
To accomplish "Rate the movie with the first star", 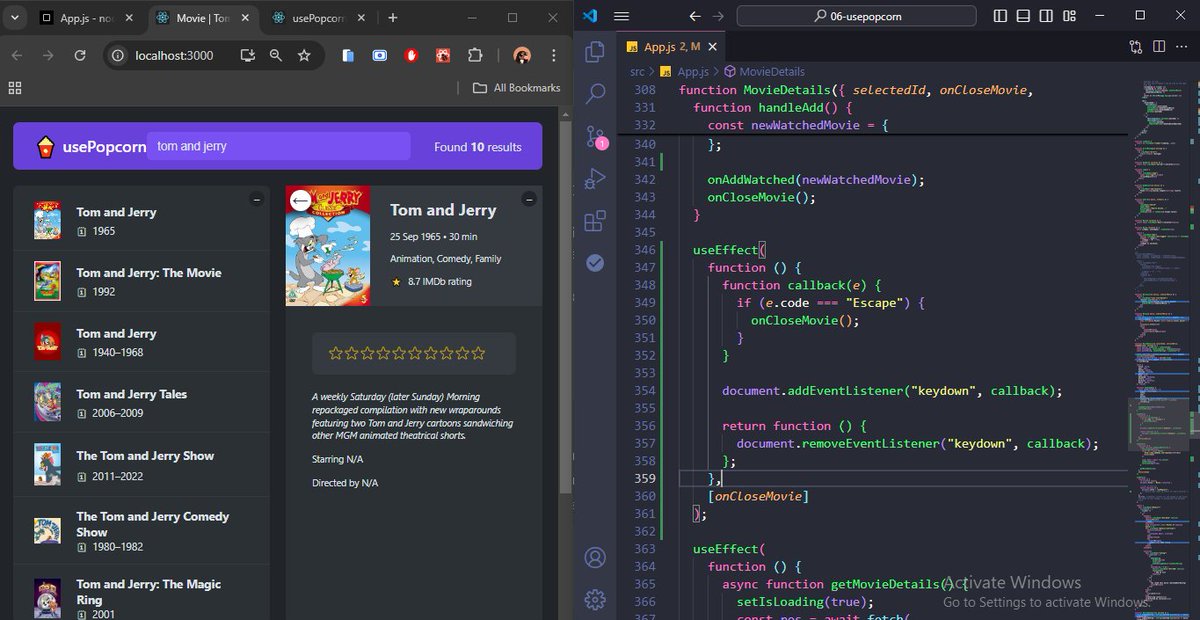I will click(336, 353).
